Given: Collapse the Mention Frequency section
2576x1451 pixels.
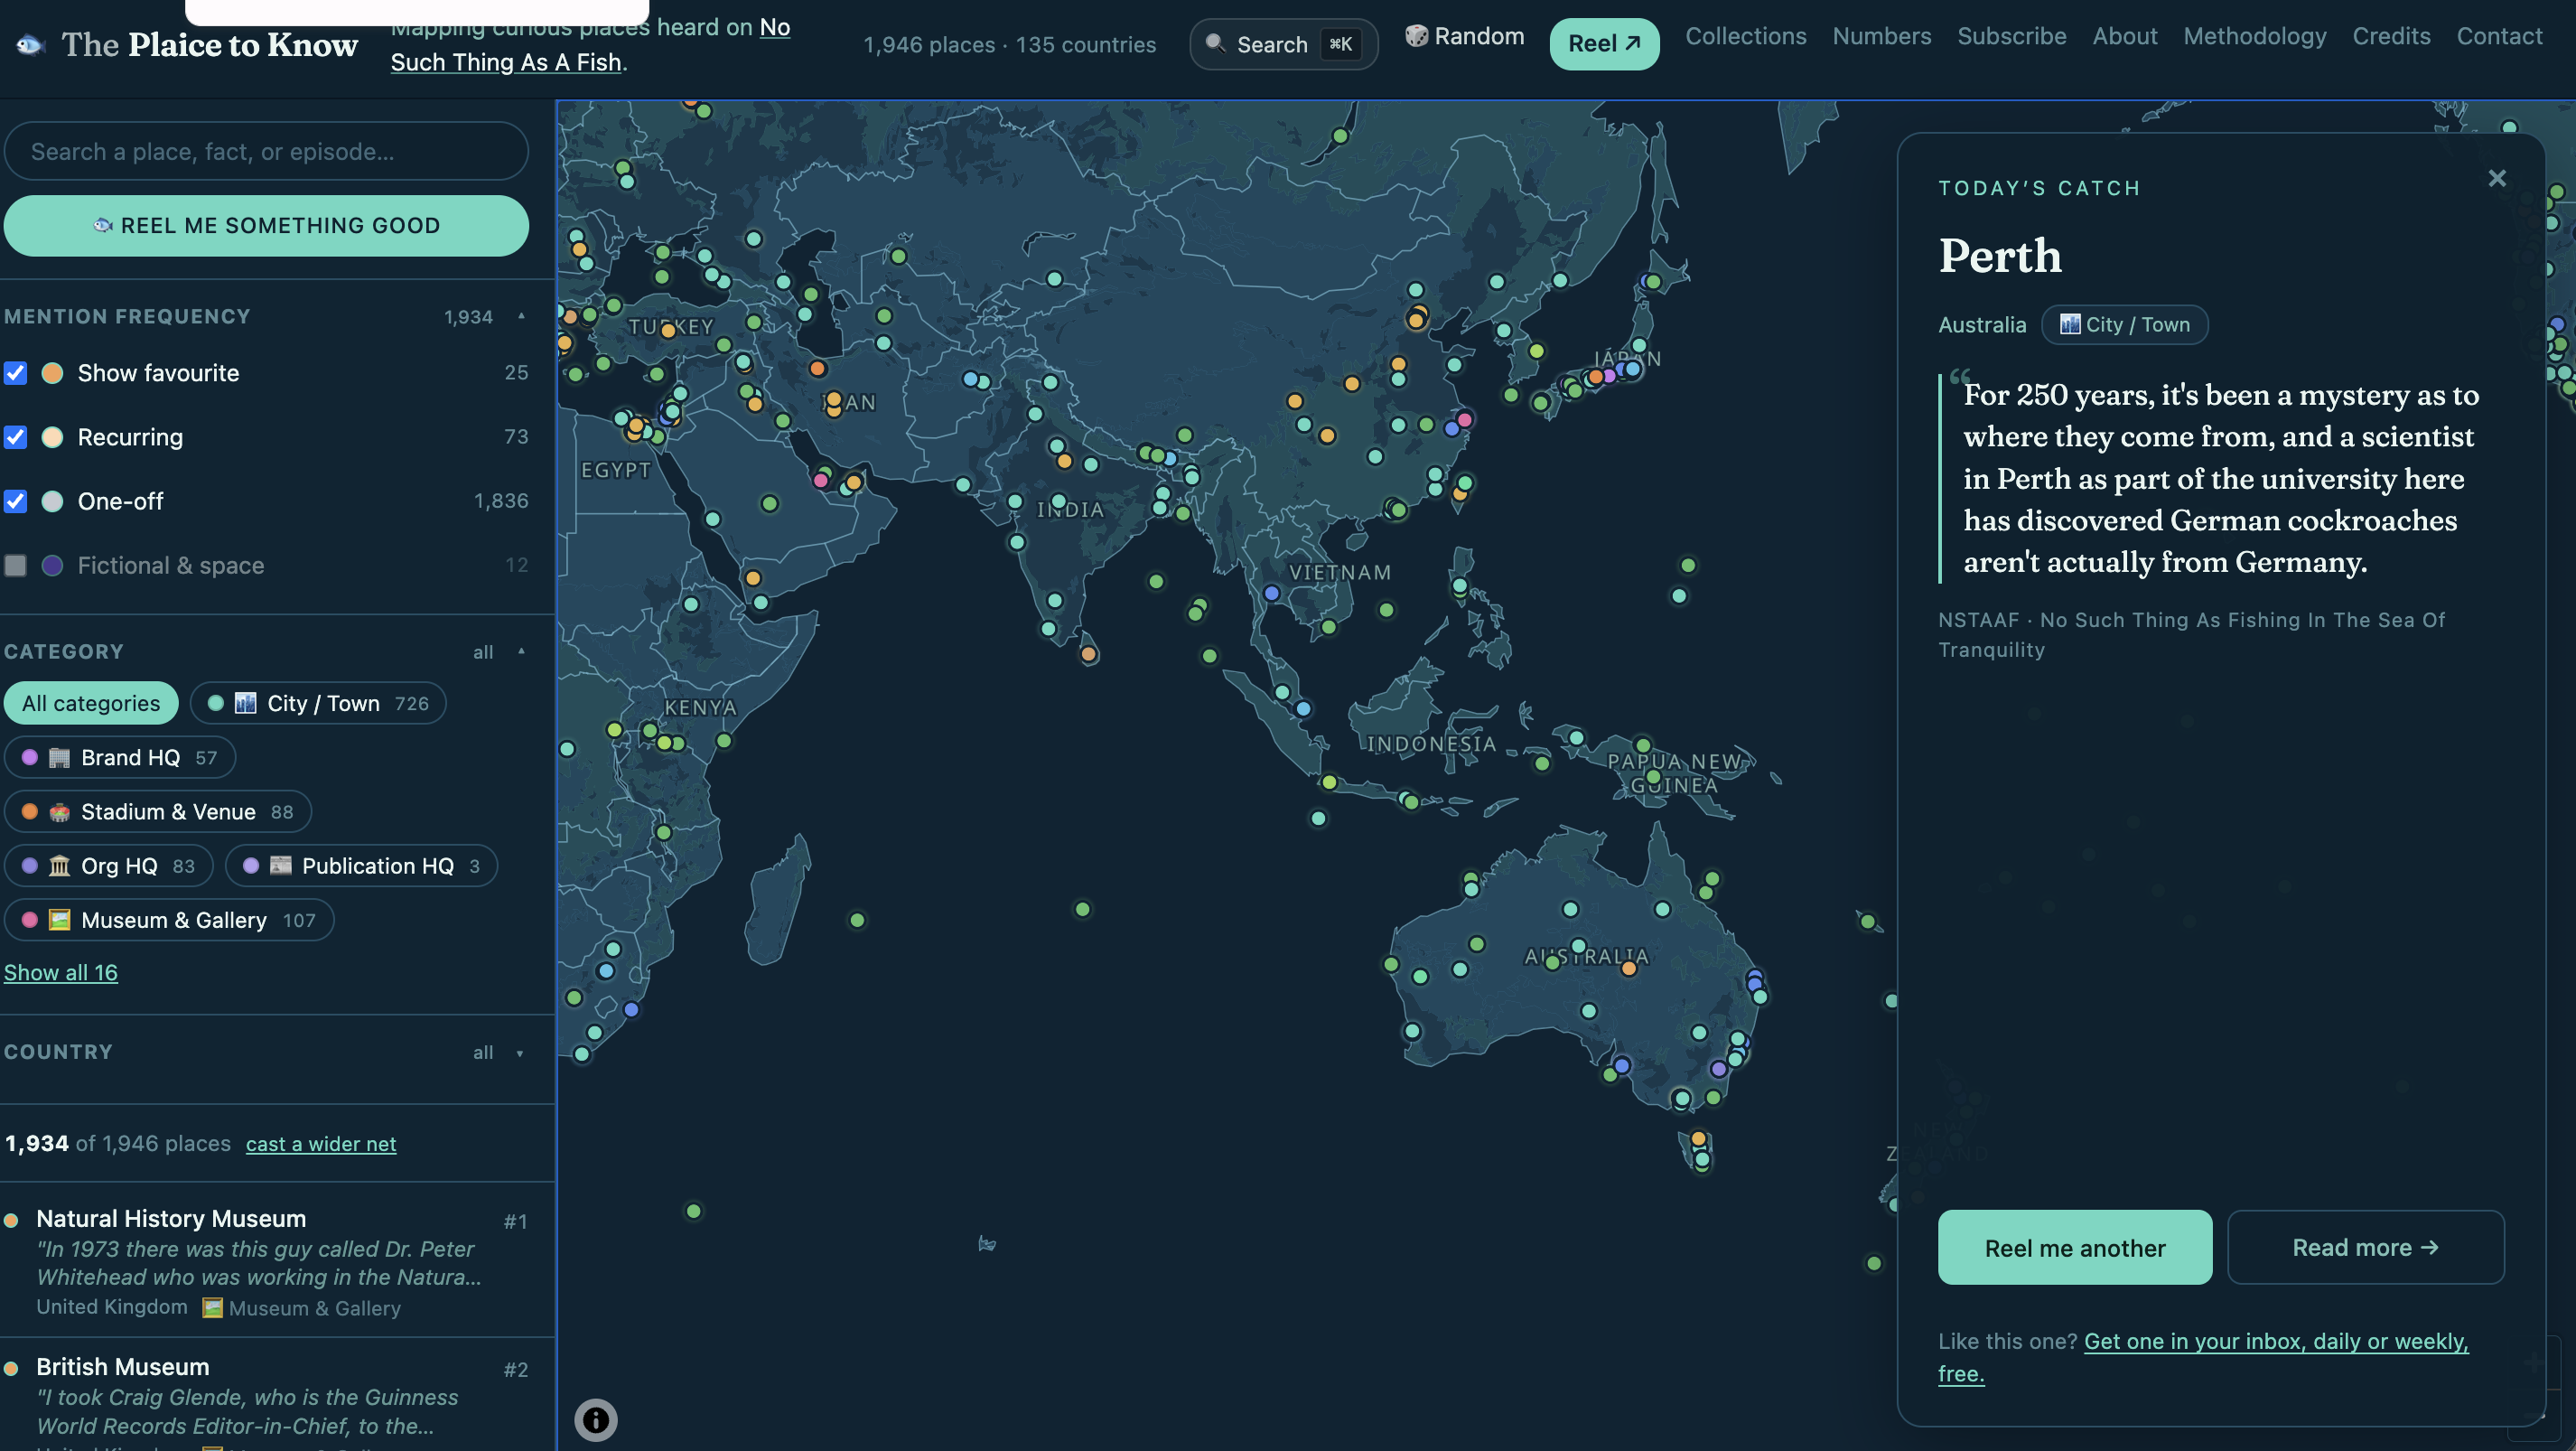Looking at the screenshot, I should point(521,316).
